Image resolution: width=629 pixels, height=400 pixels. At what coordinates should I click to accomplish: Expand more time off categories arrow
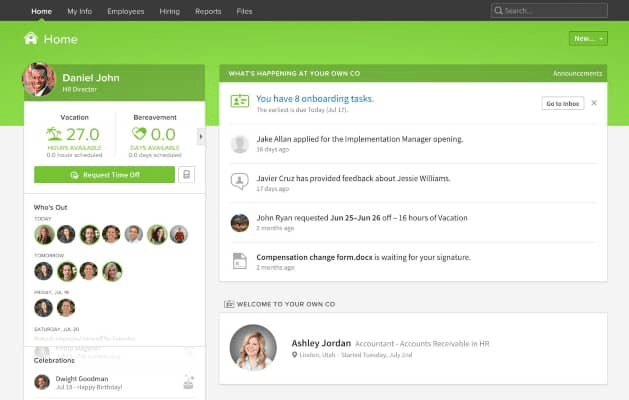pyautogui.click(x=201, y=136)
